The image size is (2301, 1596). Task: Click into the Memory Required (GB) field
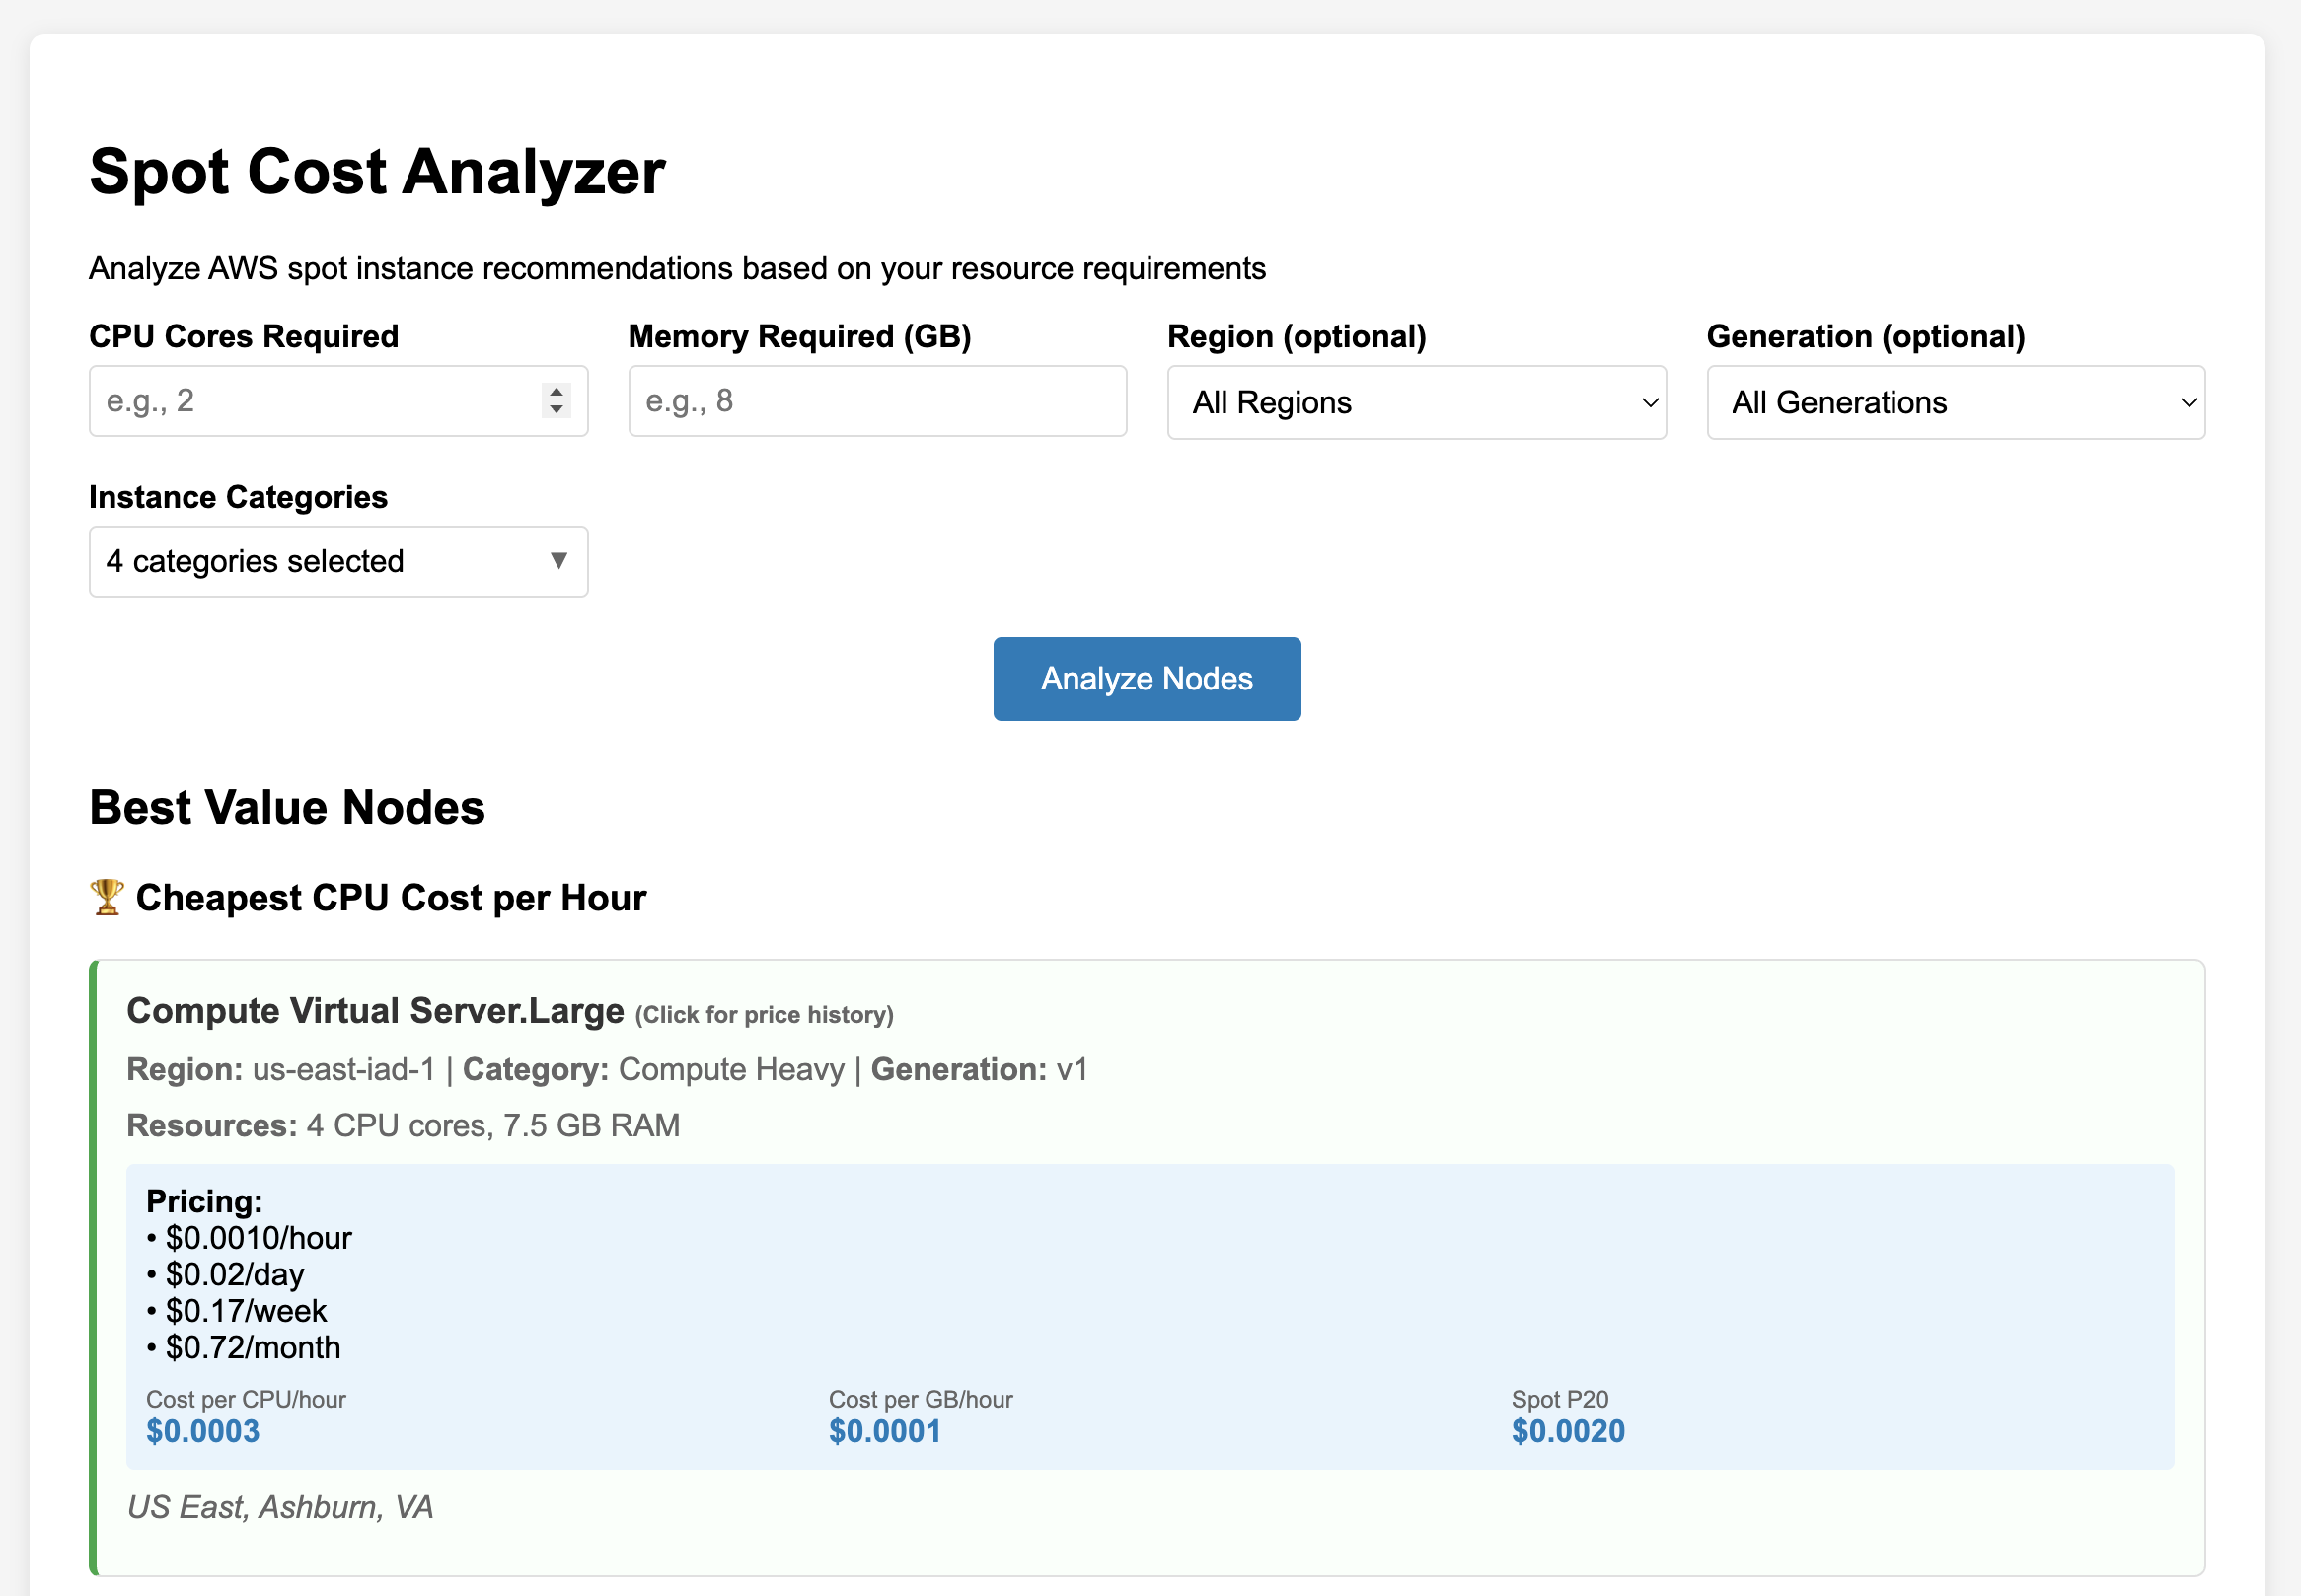pyautogui.click(x=877, y=401)
